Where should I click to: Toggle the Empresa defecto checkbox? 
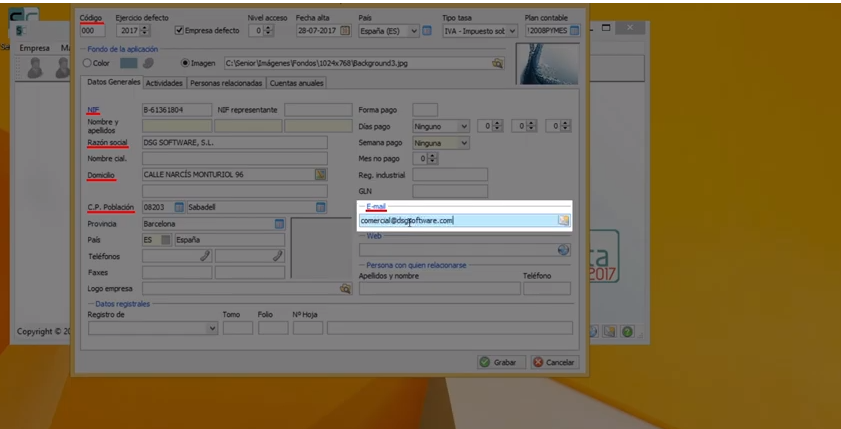(x=180, y=31)
